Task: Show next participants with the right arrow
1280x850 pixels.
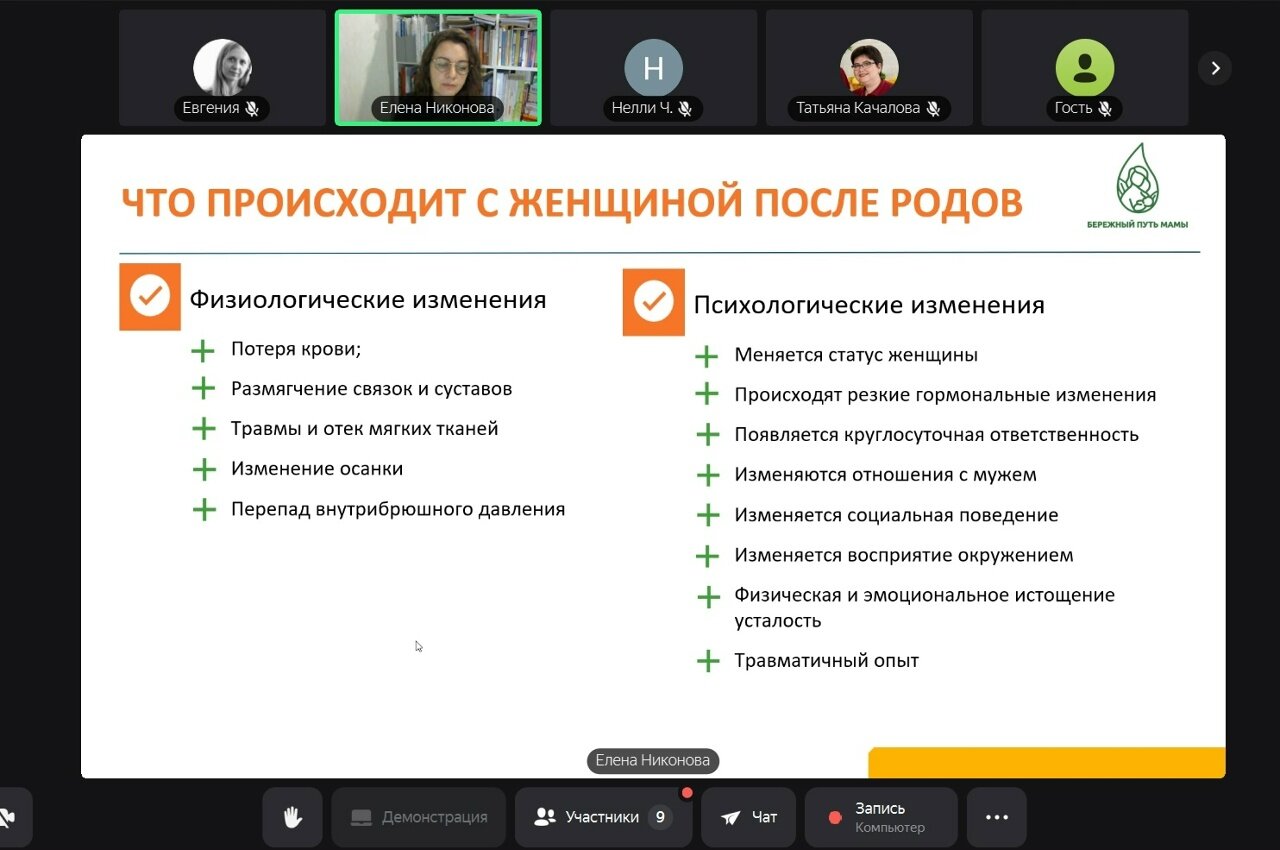Action: [x=1215, y=68]
